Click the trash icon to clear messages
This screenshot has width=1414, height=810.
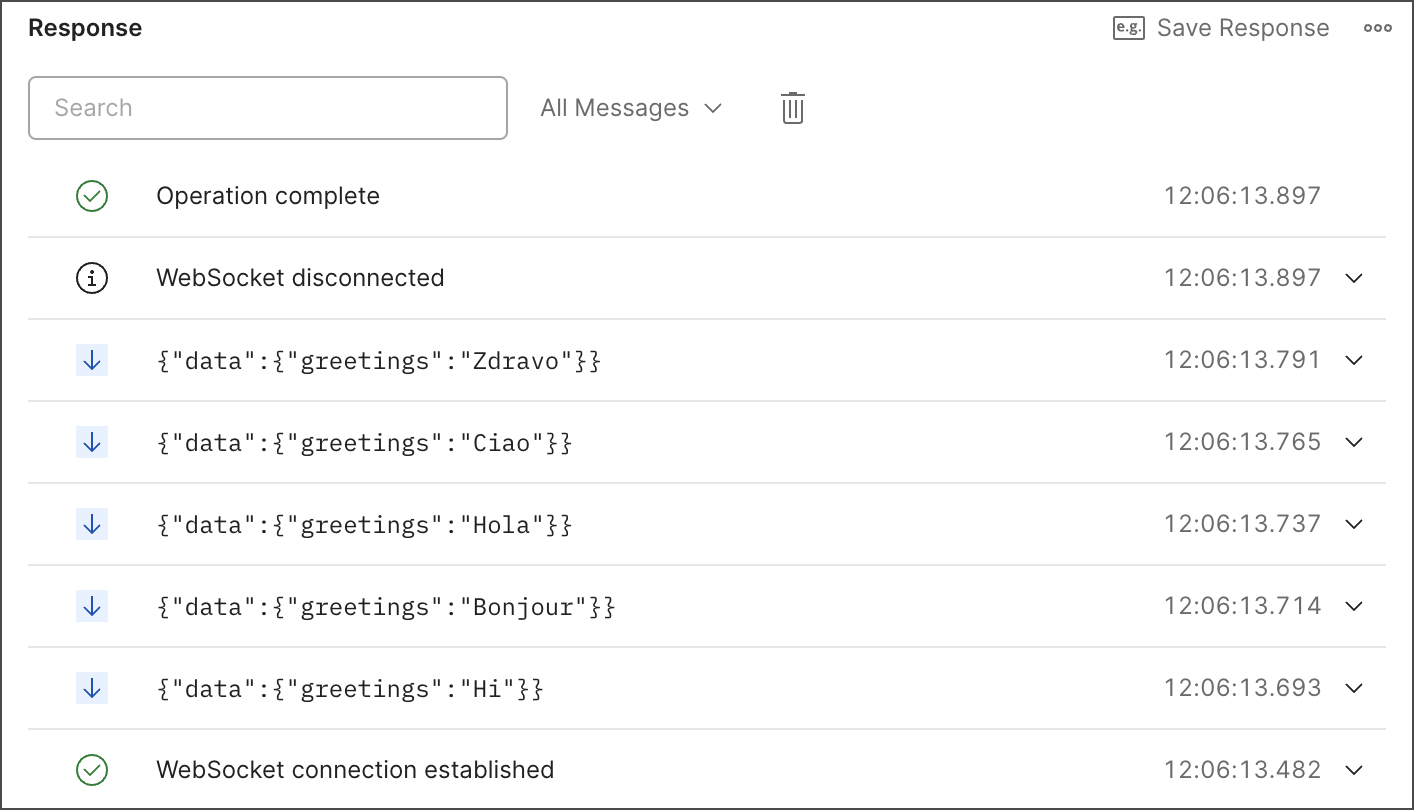pos(792,108)
